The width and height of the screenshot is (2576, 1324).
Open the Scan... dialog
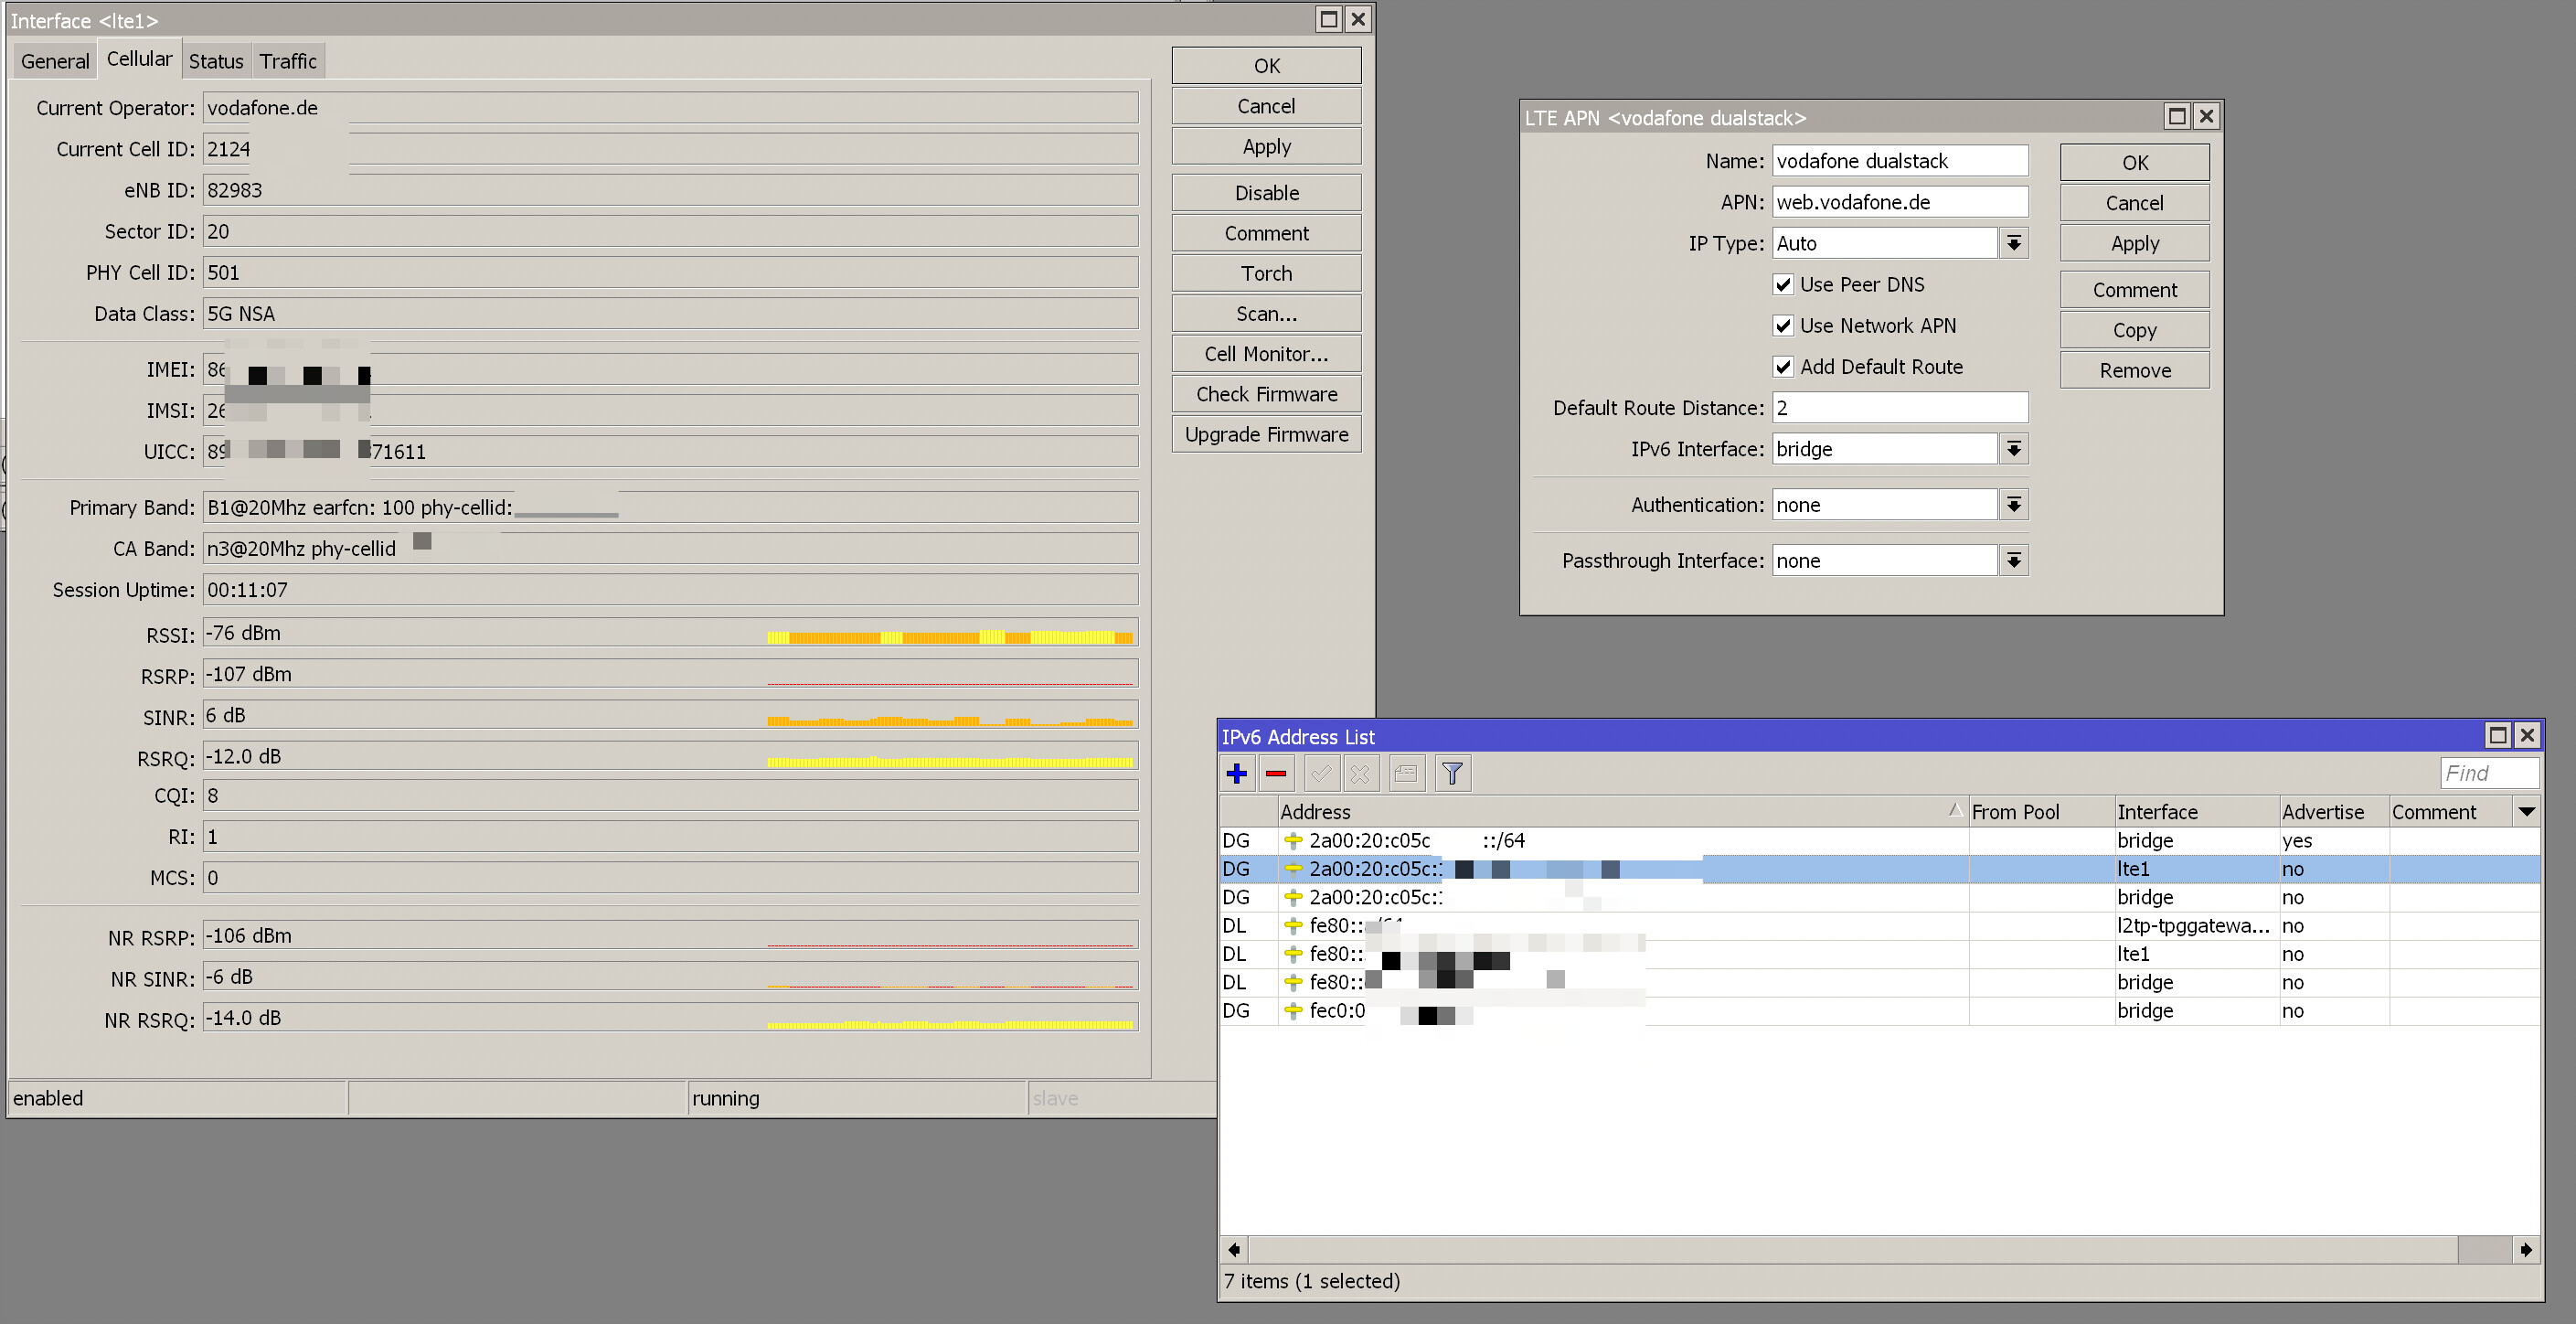(x=1266, y=313)
